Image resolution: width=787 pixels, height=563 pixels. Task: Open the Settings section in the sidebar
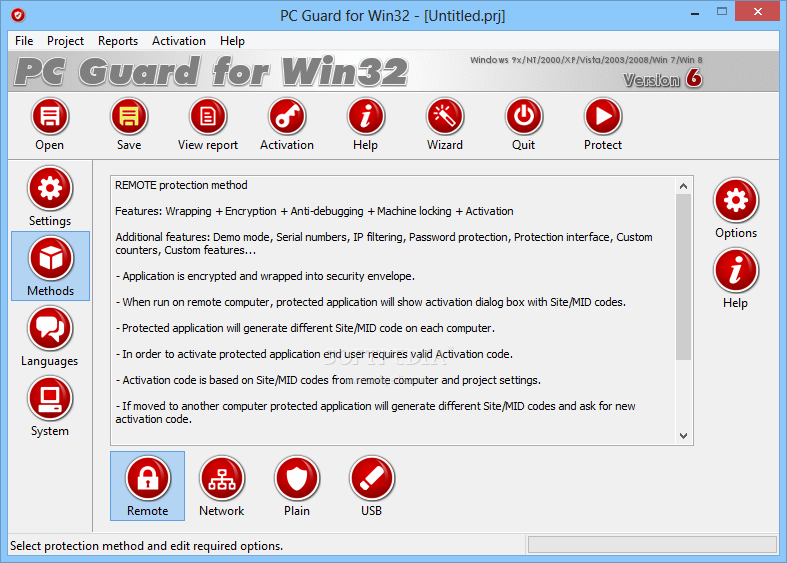click(x=50, y=196)
